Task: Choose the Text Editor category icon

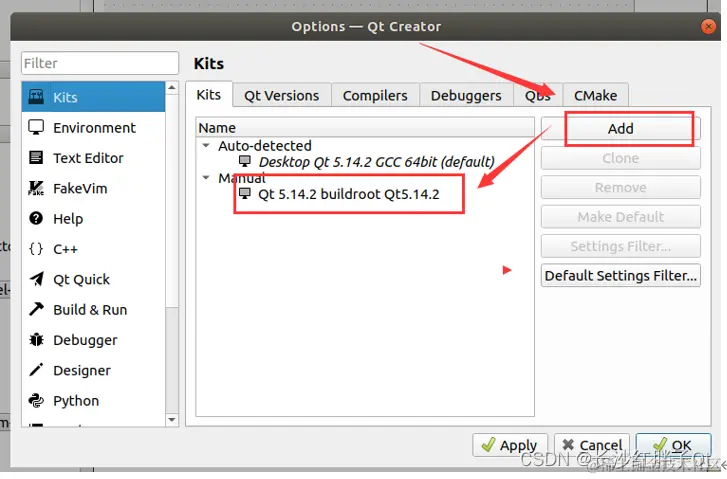Action: point(36,158)
